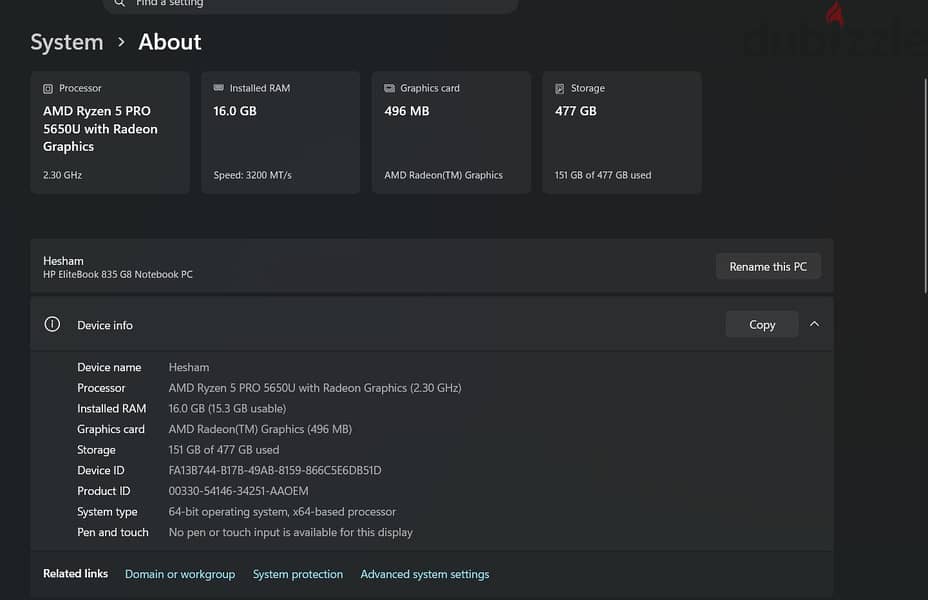Click the vertical scrollbar thumb

tap(925, 185)
